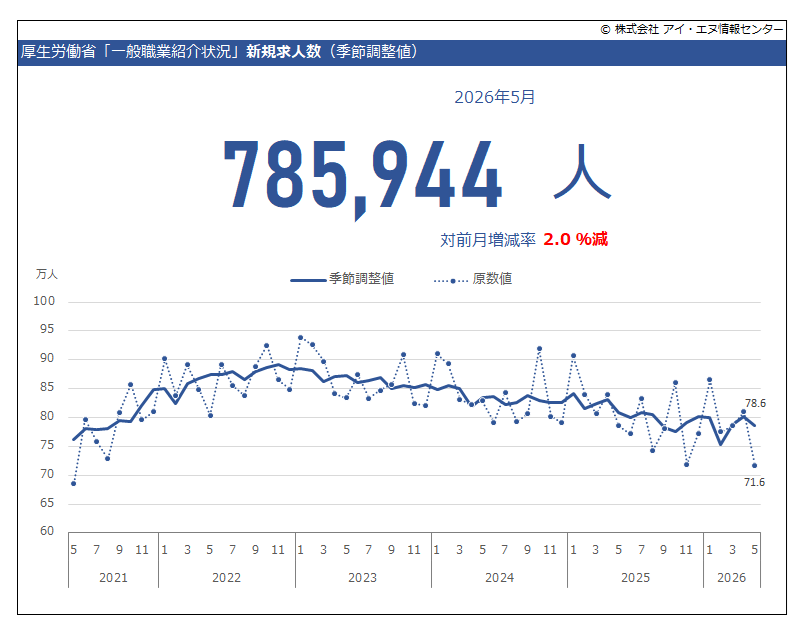Click the 95 y-axis label
804x635 pixels.
click(47, 329)
